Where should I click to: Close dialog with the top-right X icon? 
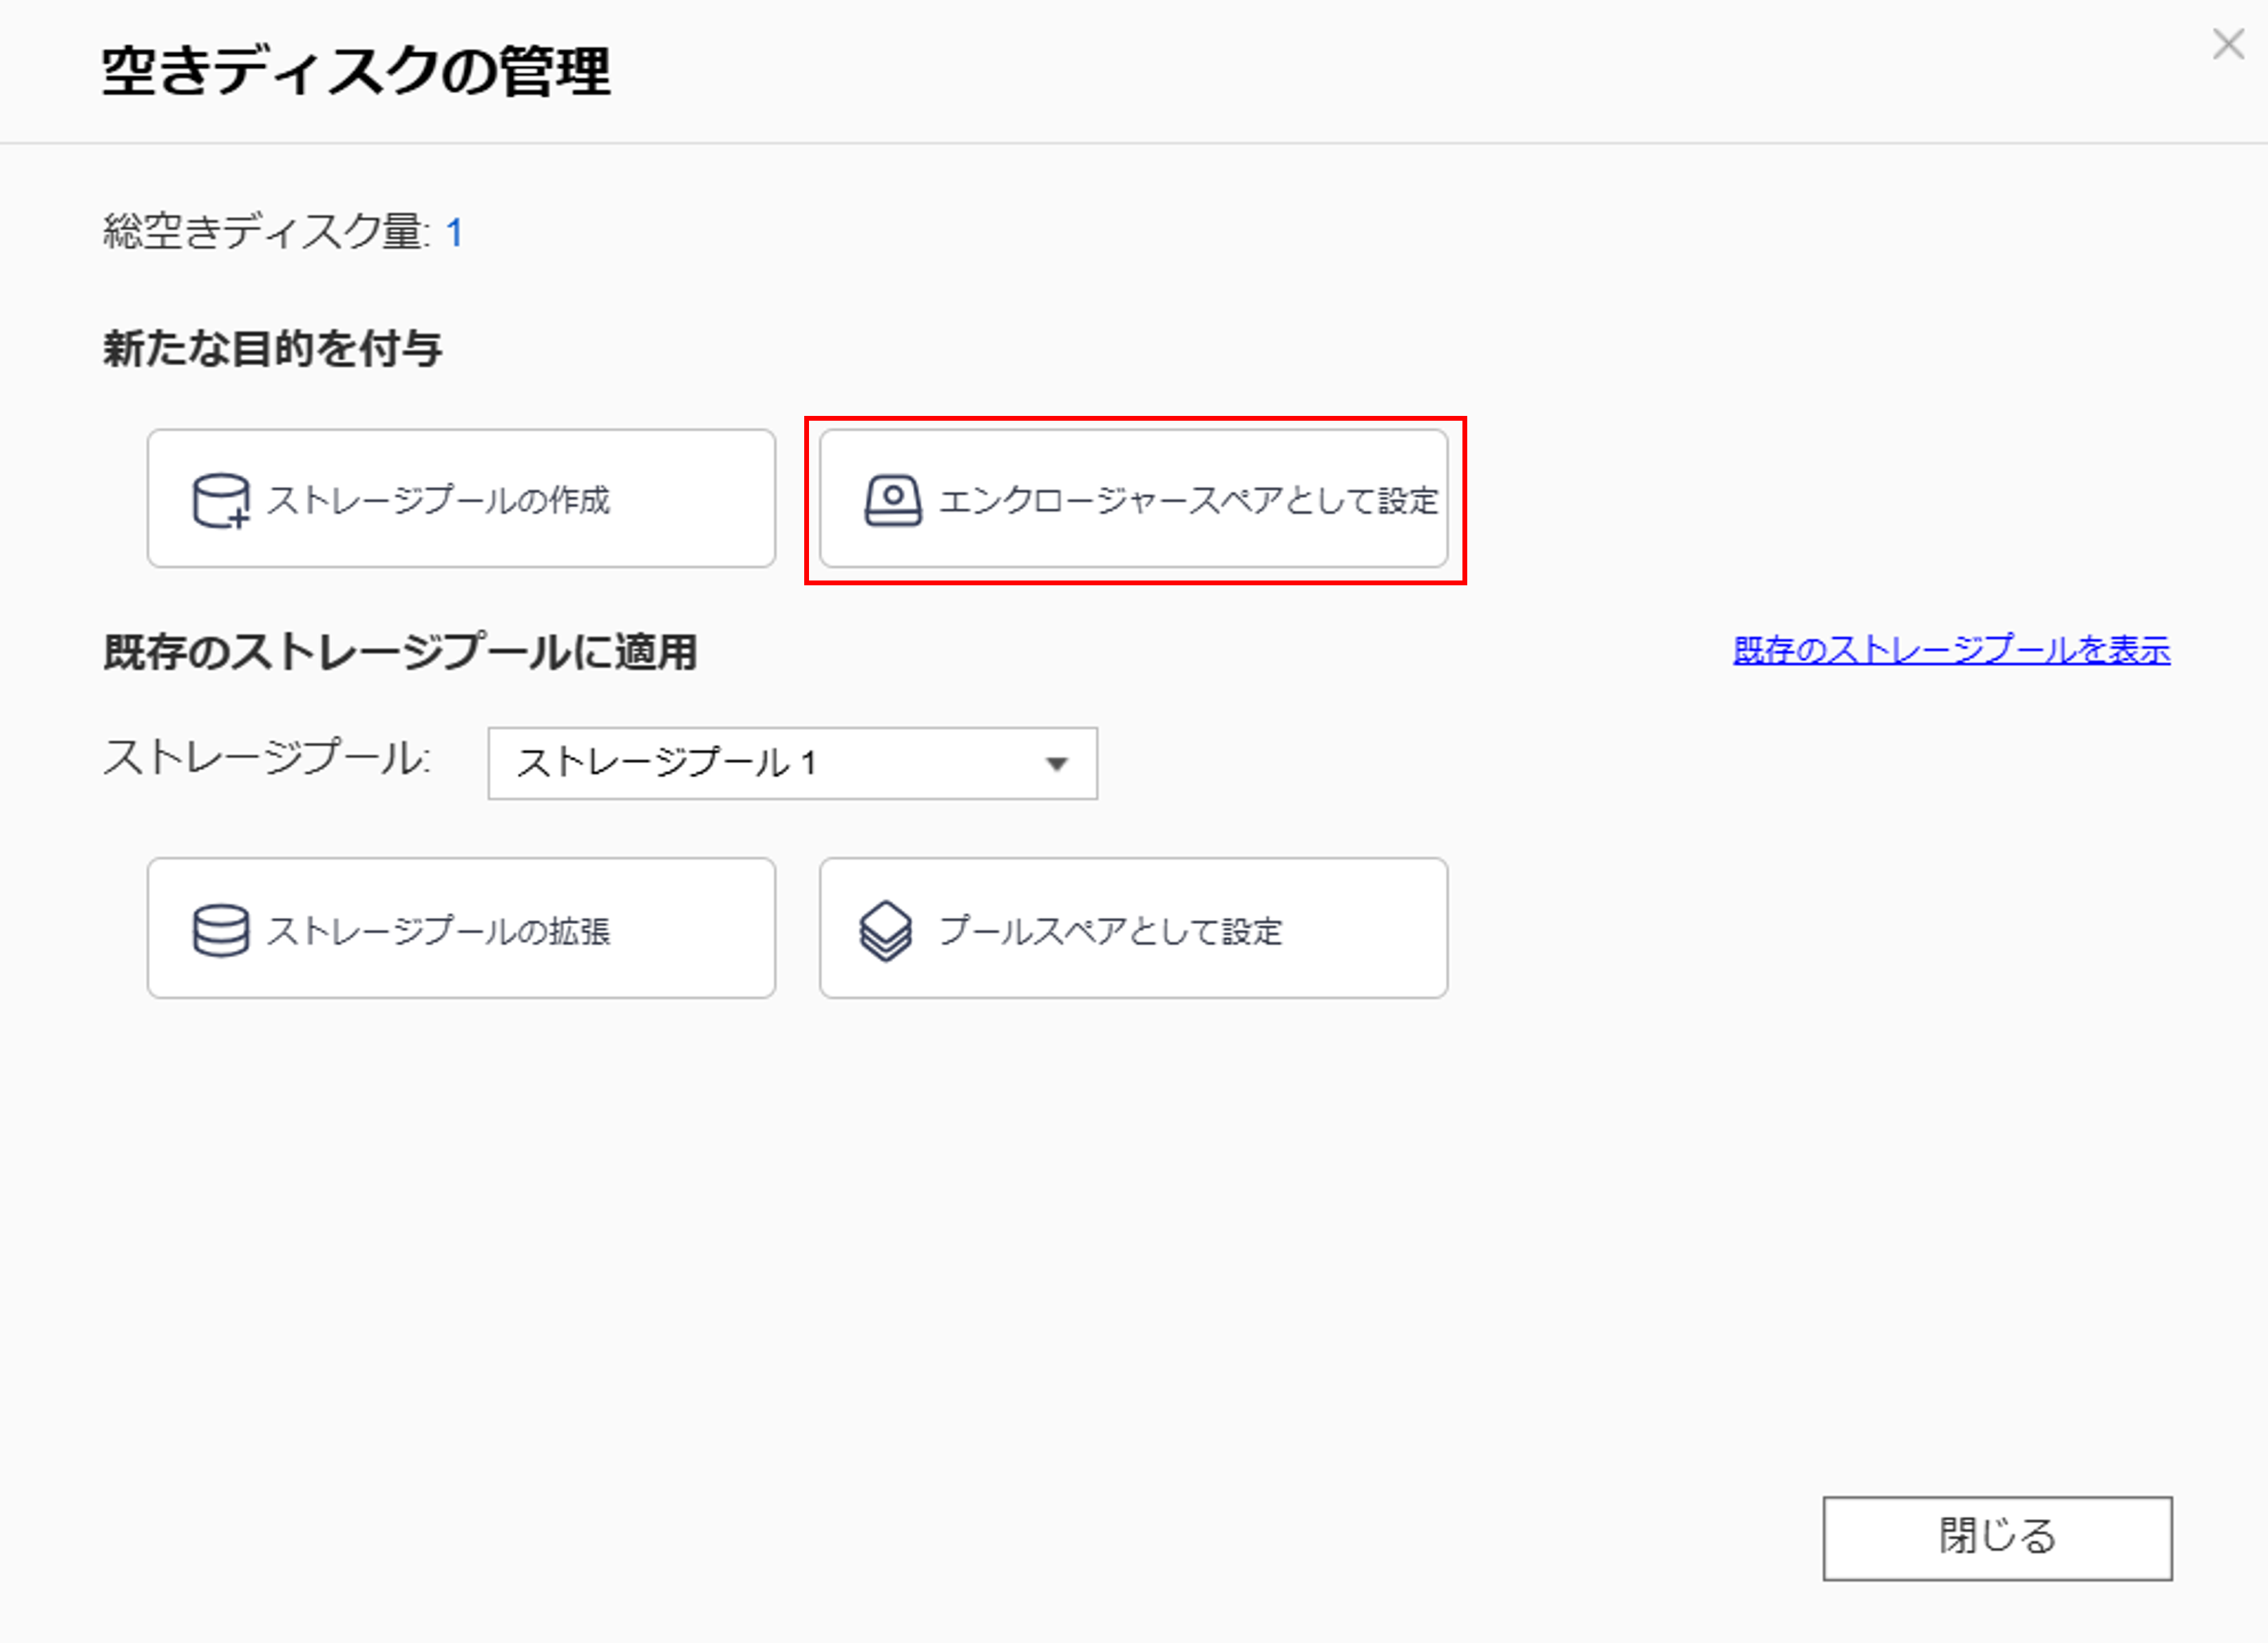point(2228,44)
